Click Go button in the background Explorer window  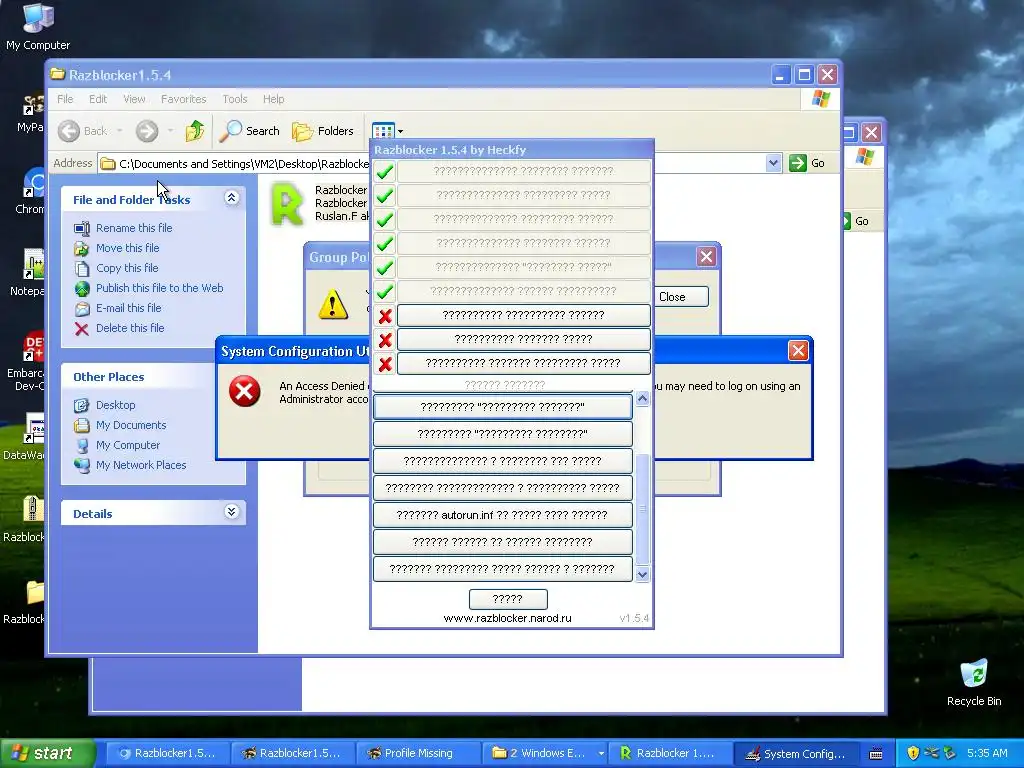coord(856,221)
